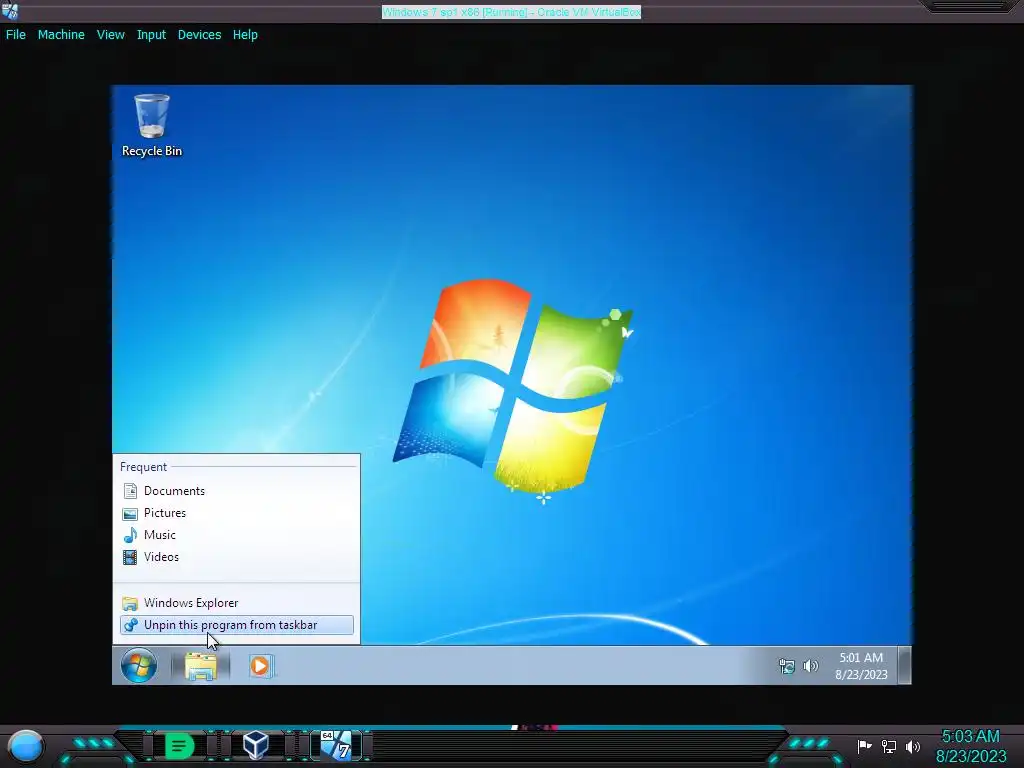The width and height of the screenshot is (1024, 768).
Task: Click the host tray network icon
Action: 889,746
